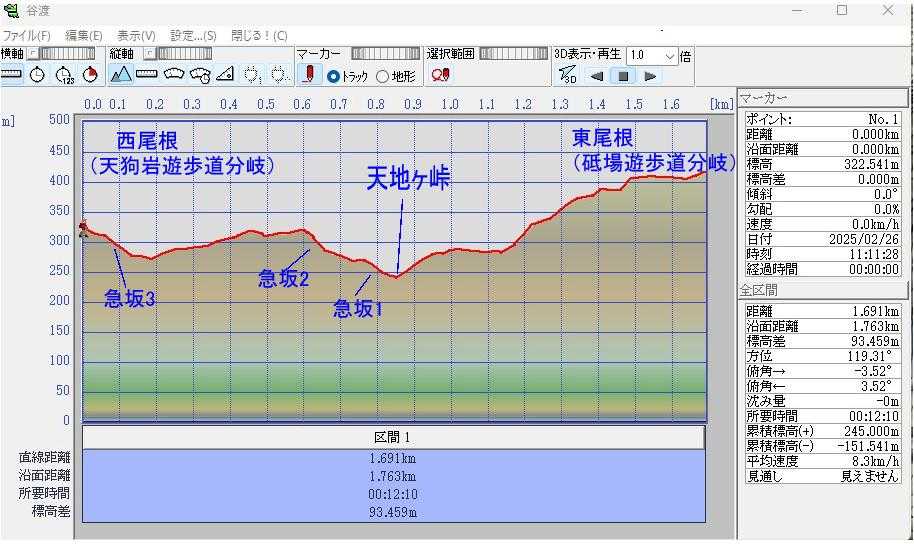
Task: Click 閉じる！(C) to close the graph
Action: [259, 35]
